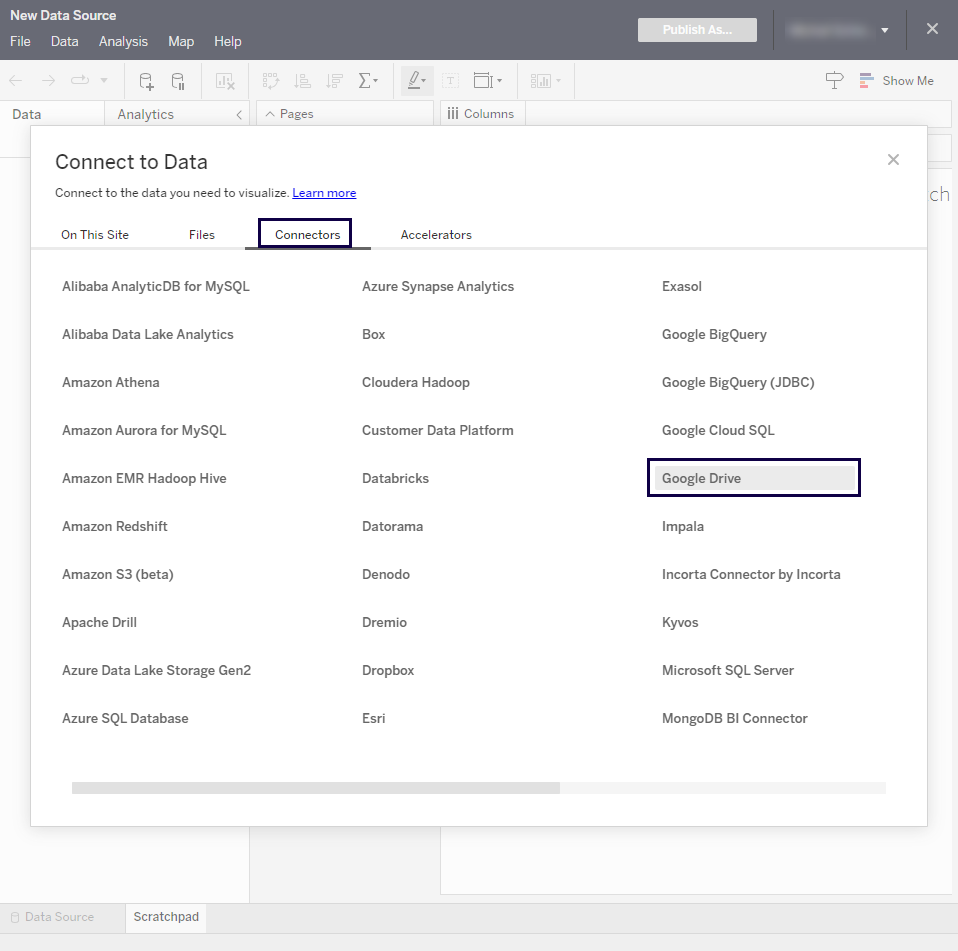Click the Show Me chart icon

click(897, 81)
